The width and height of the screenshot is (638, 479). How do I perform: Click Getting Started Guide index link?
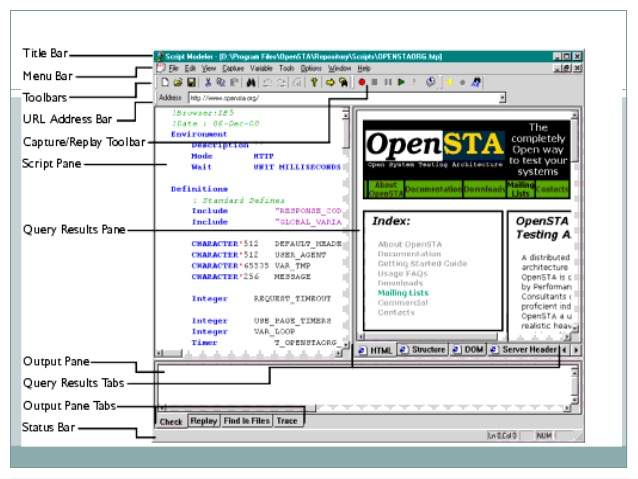tap(422, 264)
